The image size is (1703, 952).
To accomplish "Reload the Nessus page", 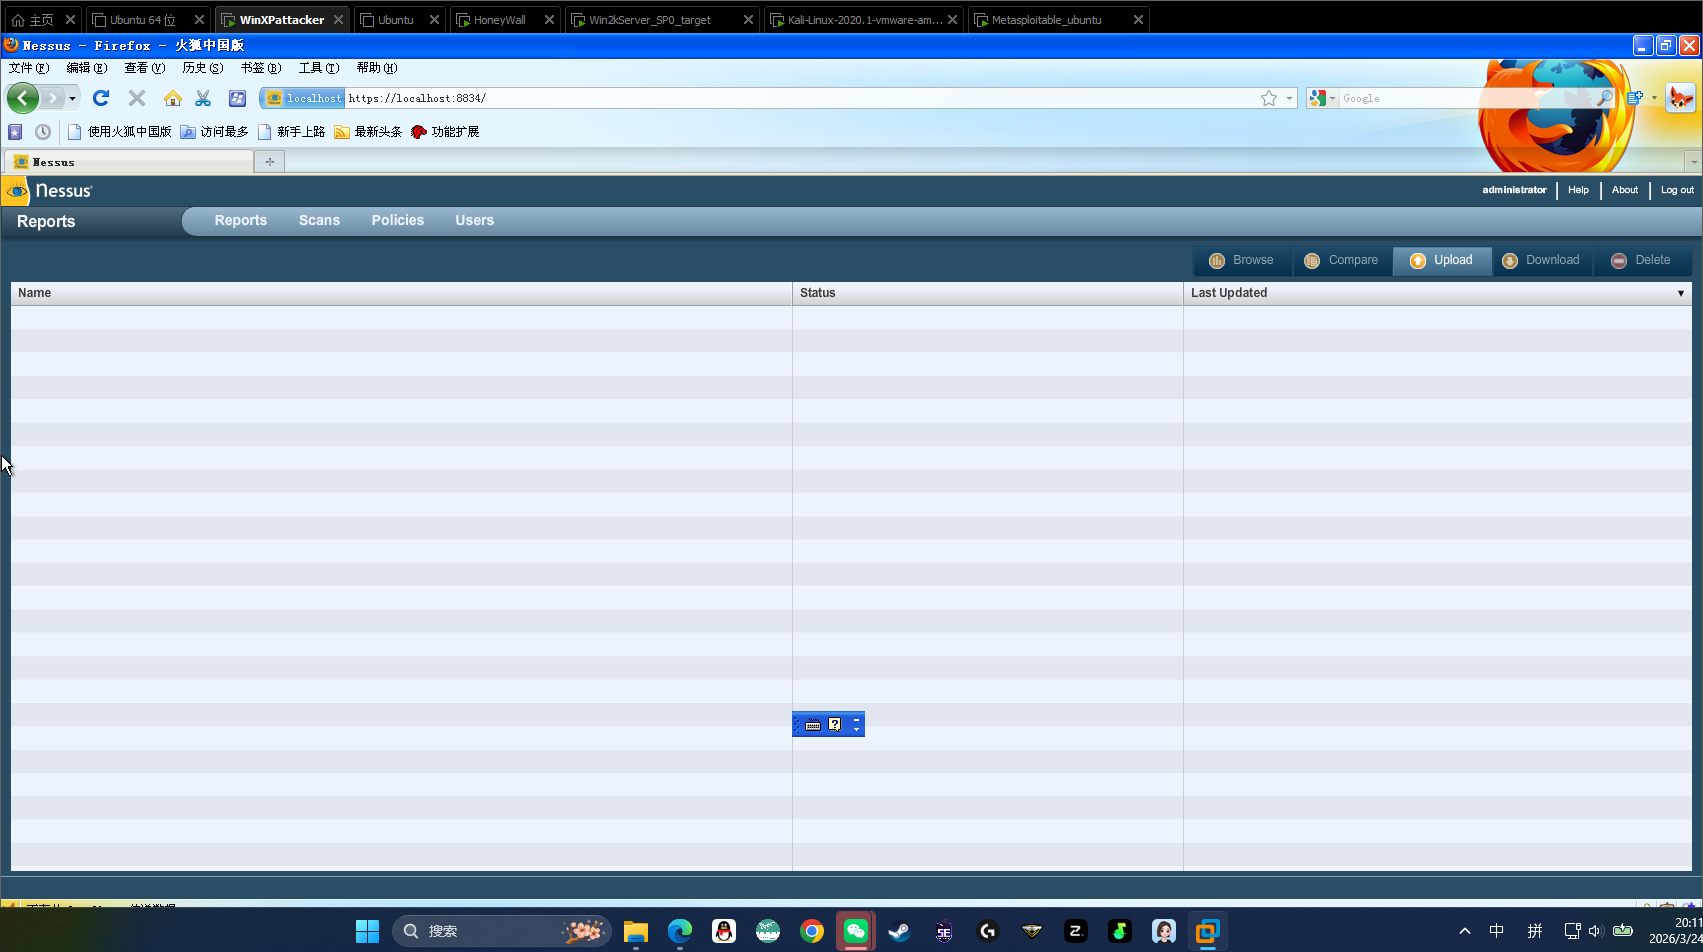I will coord(101,98).
